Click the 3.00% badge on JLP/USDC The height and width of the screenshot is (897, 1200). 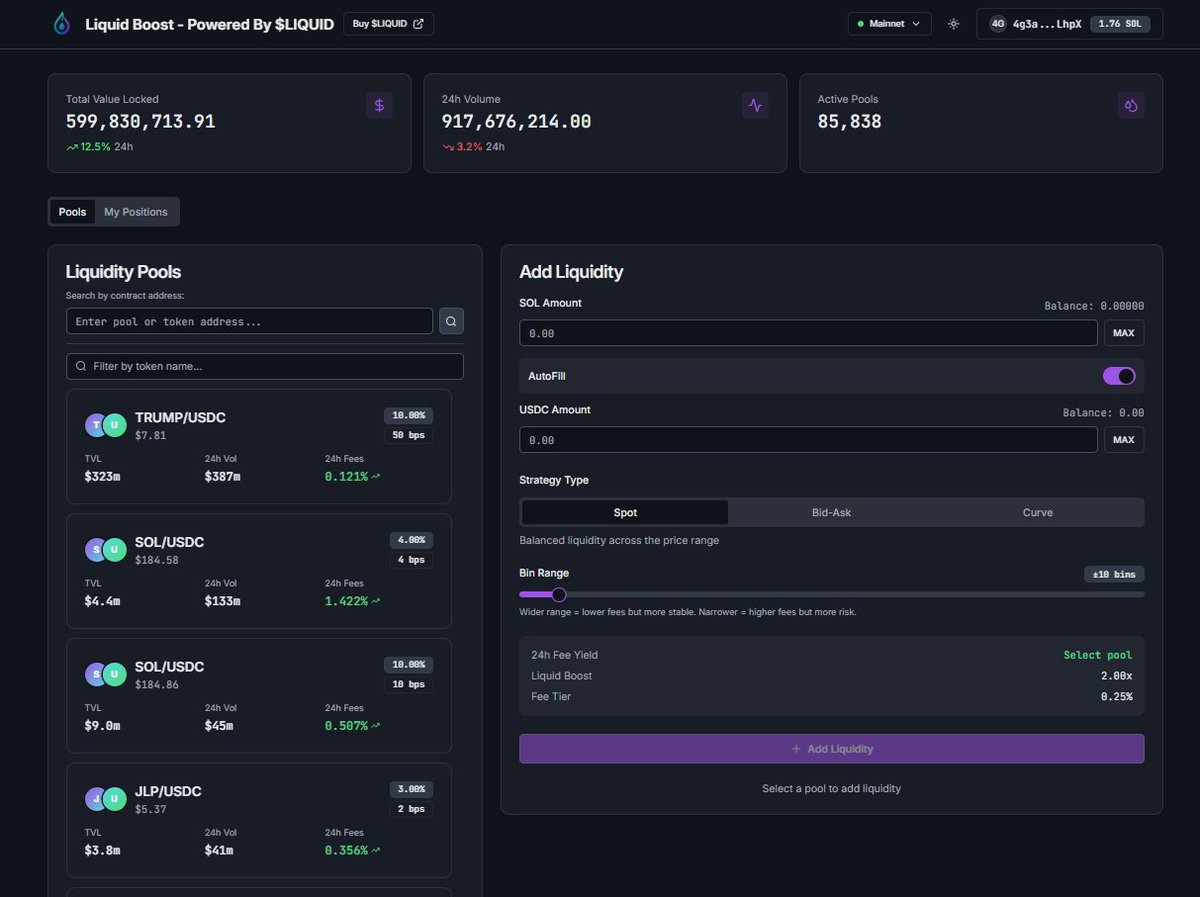click(410, 789)
